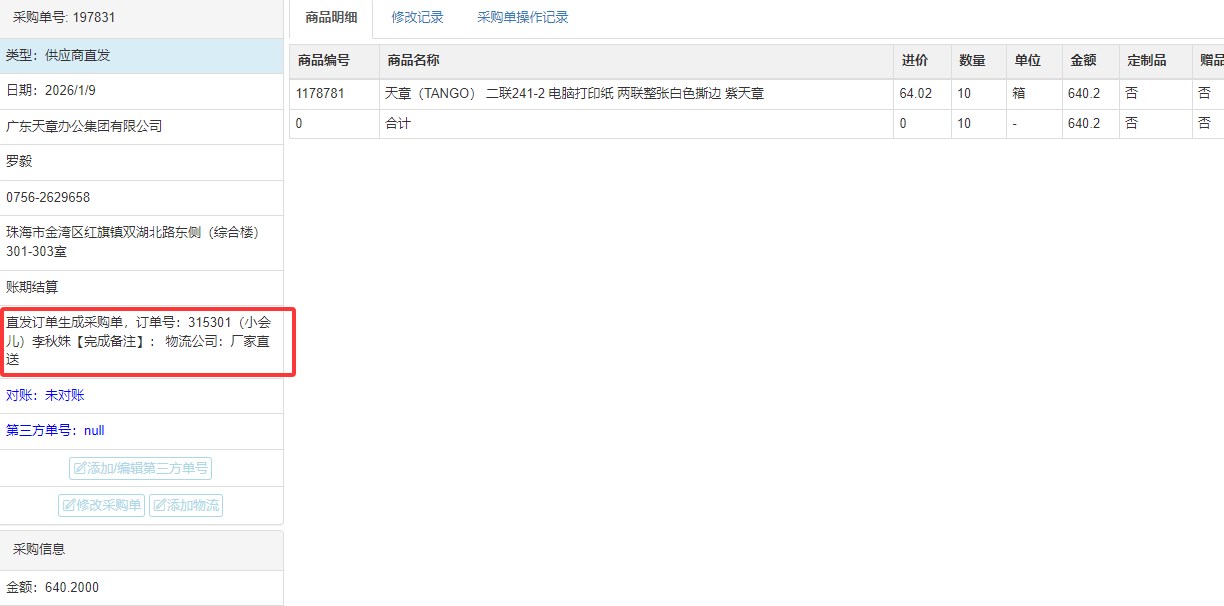The image size is (1224, 606).
Task: Open the 采购单操作记录 tab
Action: point(522,18)
